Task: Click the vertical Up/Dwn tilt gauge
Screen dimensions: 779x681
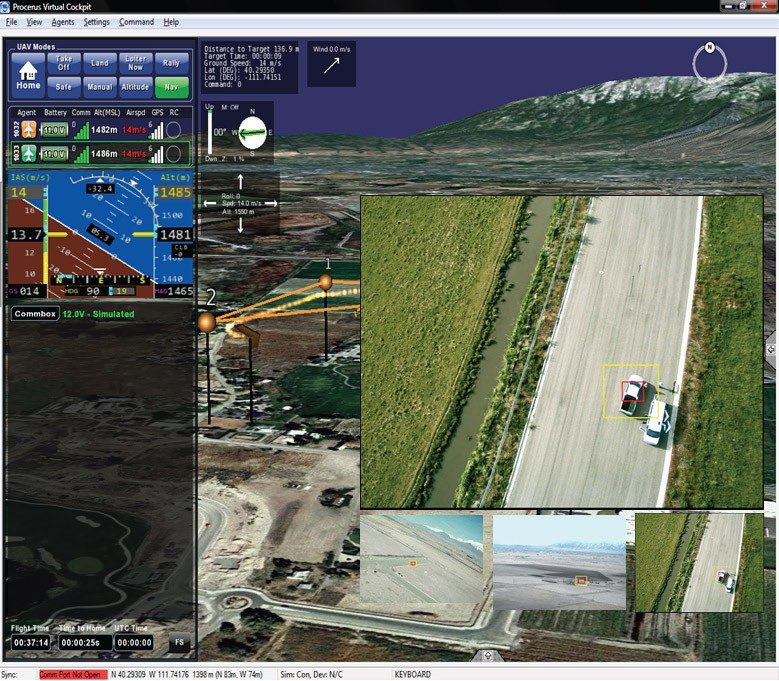Action: point(211,131)
